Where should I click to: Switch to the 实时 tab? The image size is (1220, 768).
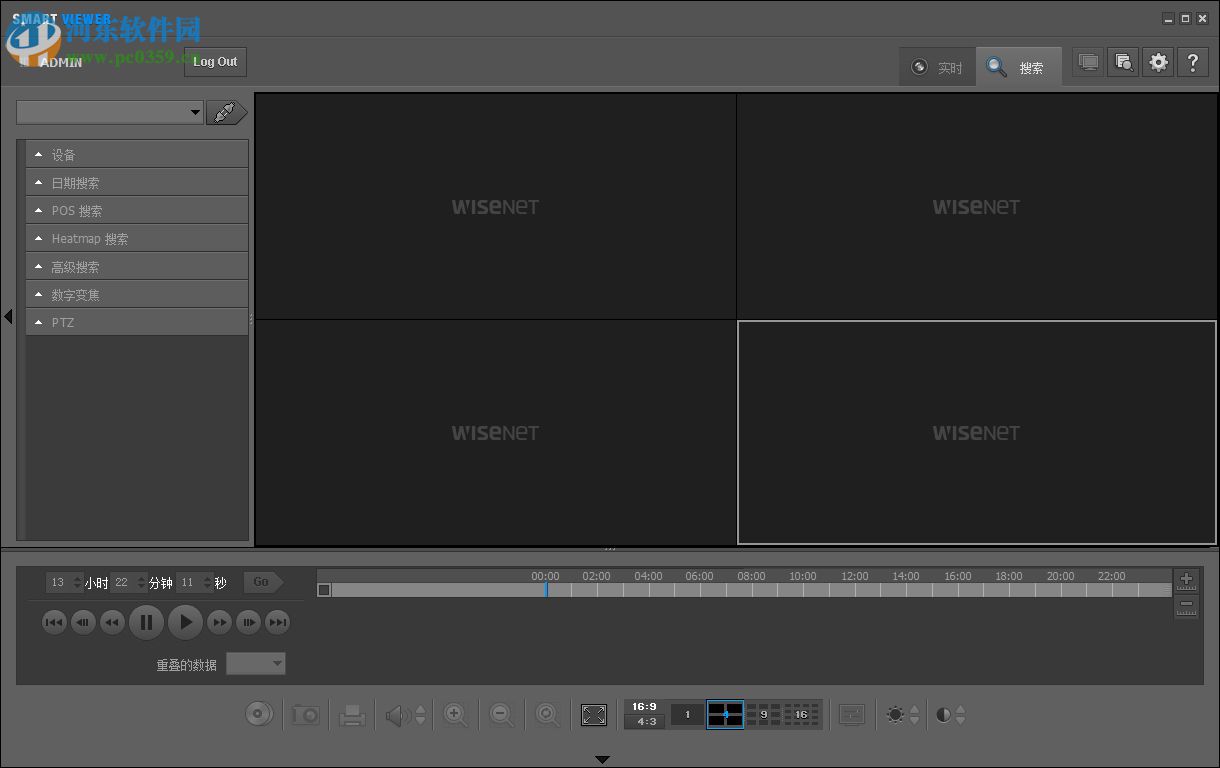point(937,68)
